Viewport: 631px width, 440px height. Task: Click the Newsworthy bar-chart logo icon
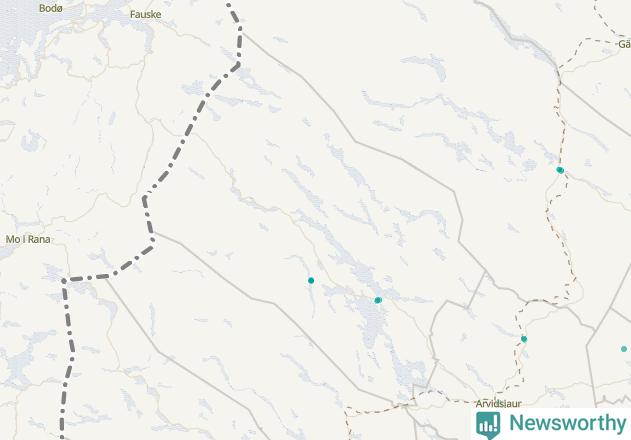488,425
